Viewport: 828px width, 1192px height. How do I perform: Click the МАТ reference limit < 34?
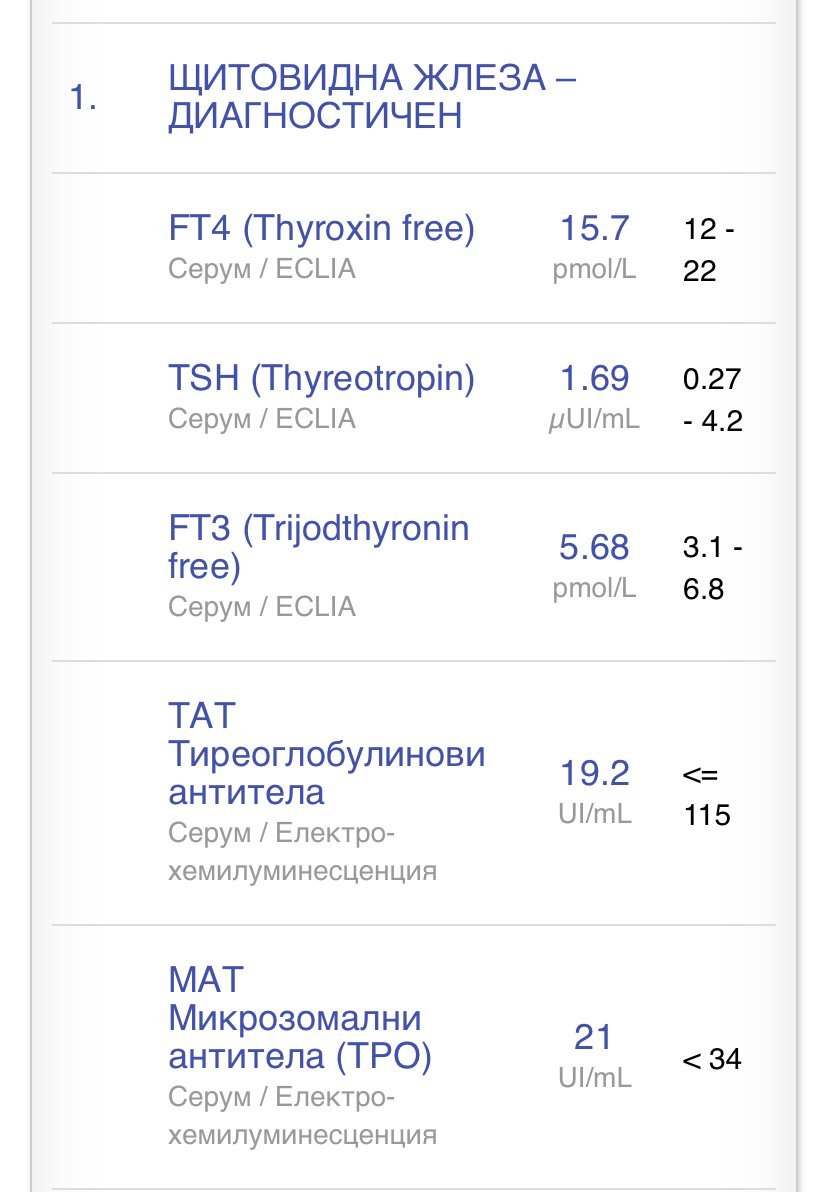[x=712, y=1059]
